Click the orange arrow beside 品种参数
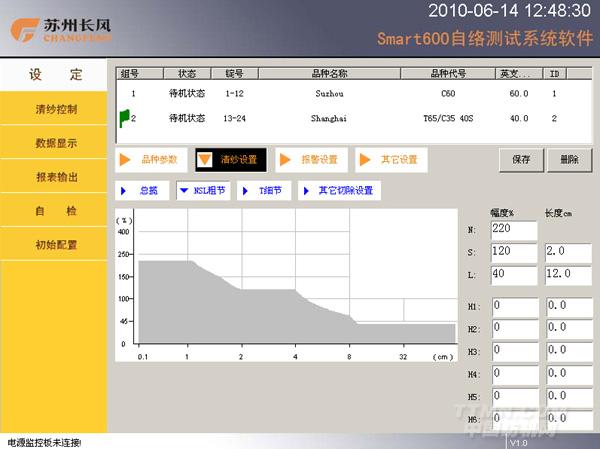This screenshot has width=600, height=449. pos(126,159)
